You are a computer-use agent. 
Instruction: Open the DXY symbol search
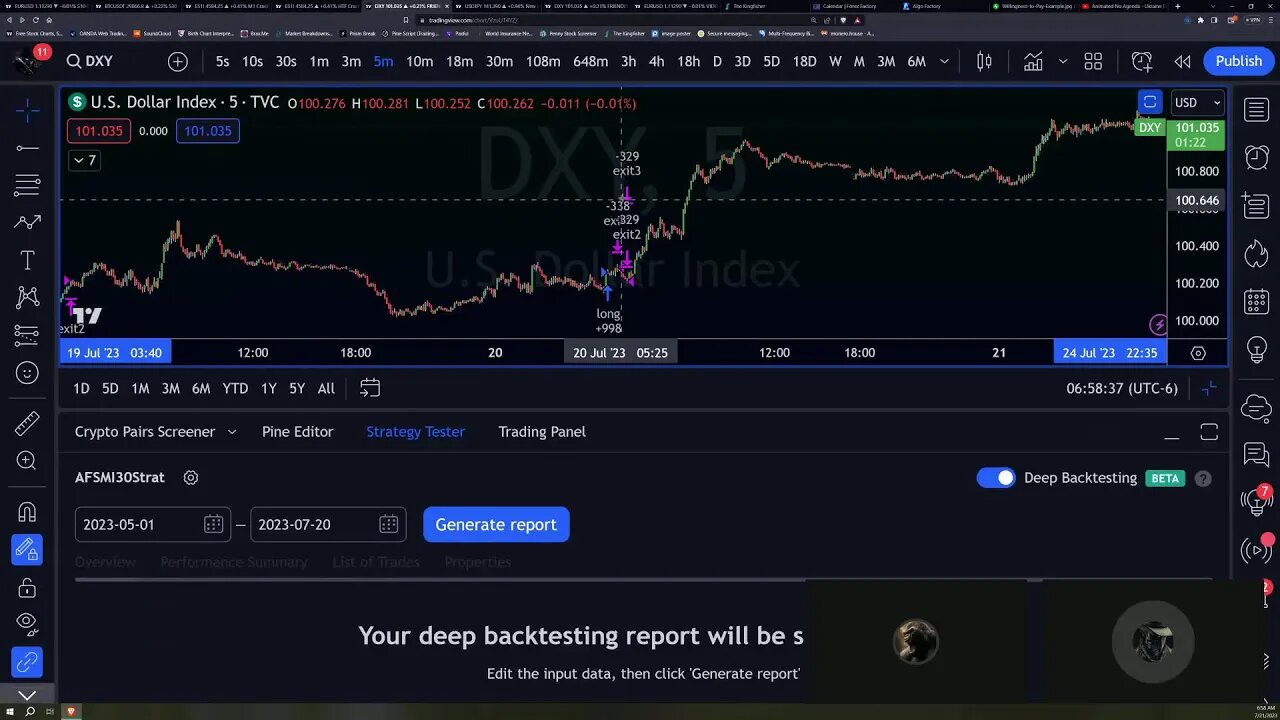pyautogui.click(x=90, y=61)
